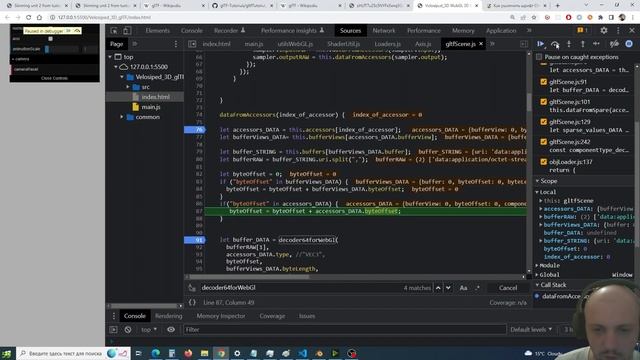Open DevTools settings gear
640x360 pixels.
pos(604,31)
